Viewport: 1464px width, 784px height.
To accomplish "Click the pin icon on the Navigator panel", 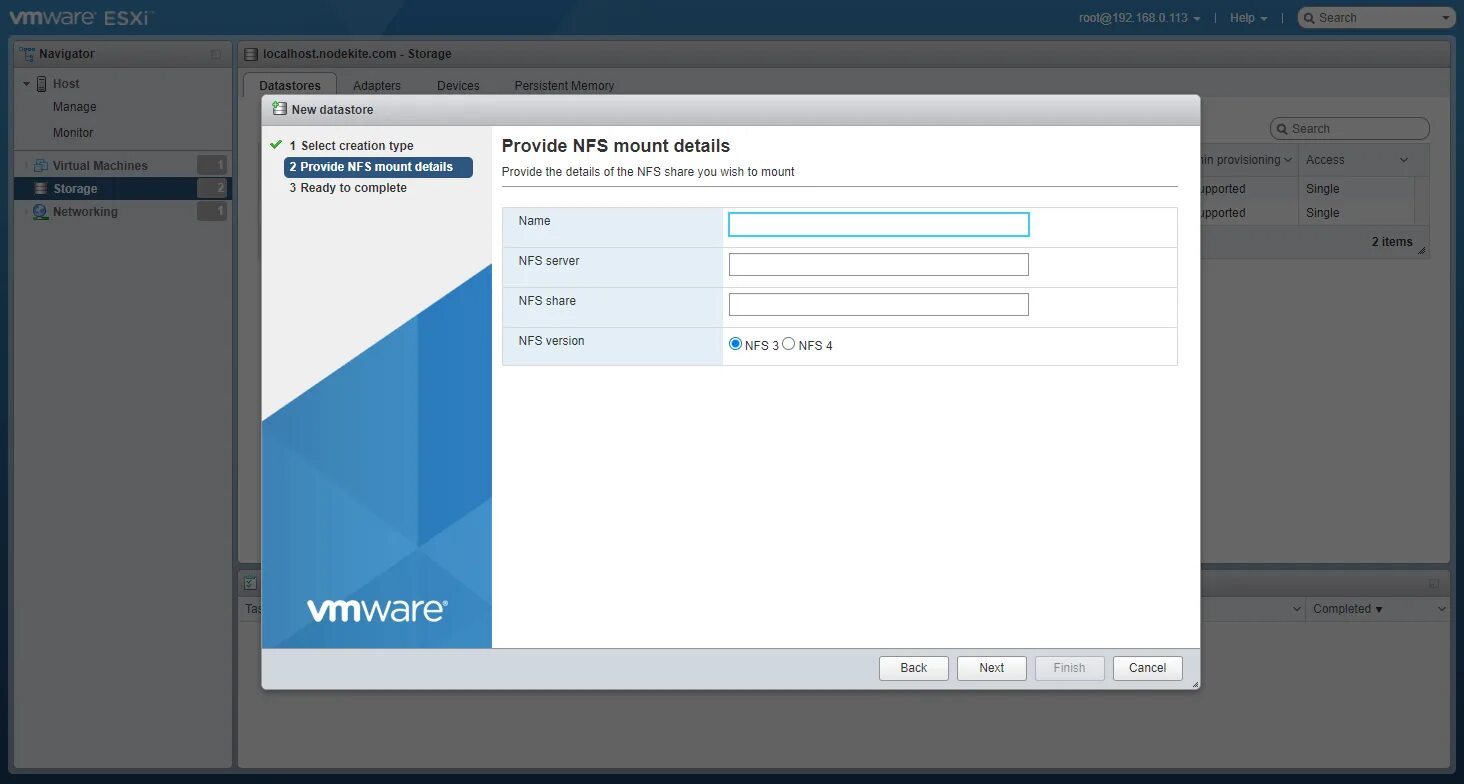I will (x=215, y=54).
